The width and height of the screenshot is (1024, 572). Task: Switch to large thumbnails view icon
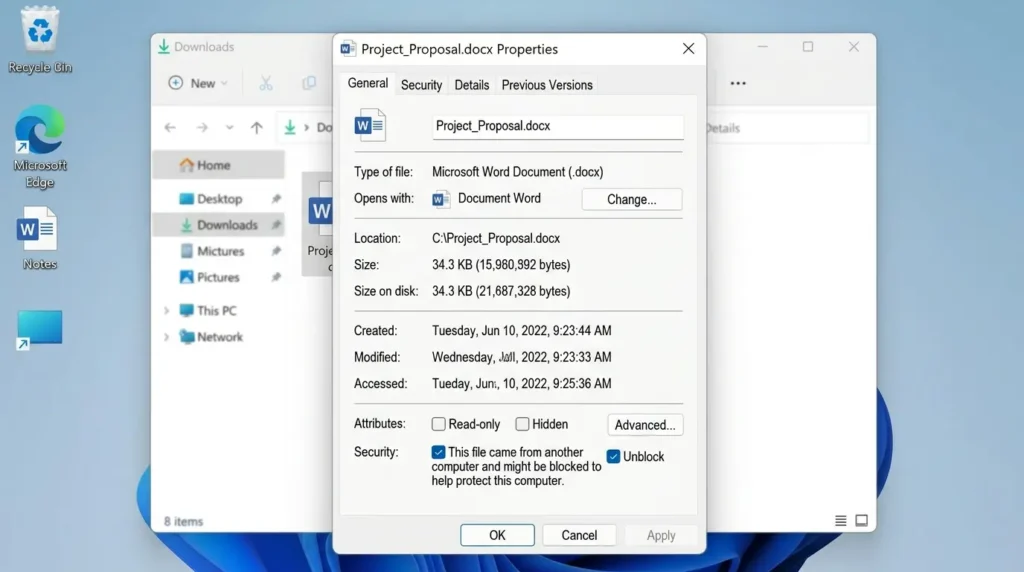click(861, 520)
